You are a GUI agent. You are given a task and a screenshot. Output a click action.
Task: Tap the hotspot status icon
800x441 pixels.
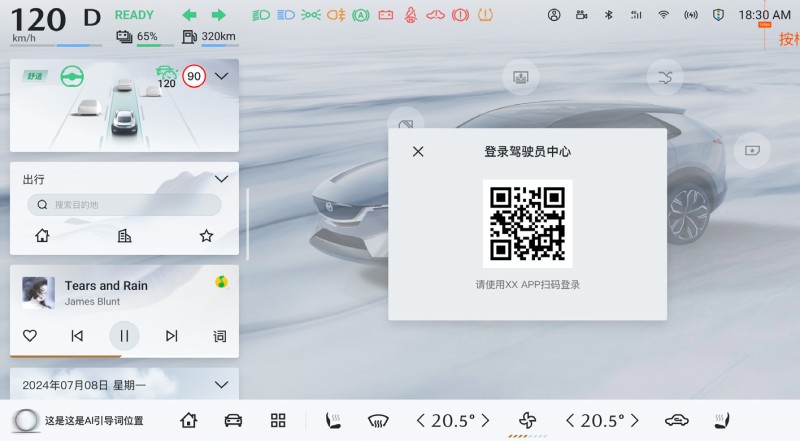coord(691,15)
